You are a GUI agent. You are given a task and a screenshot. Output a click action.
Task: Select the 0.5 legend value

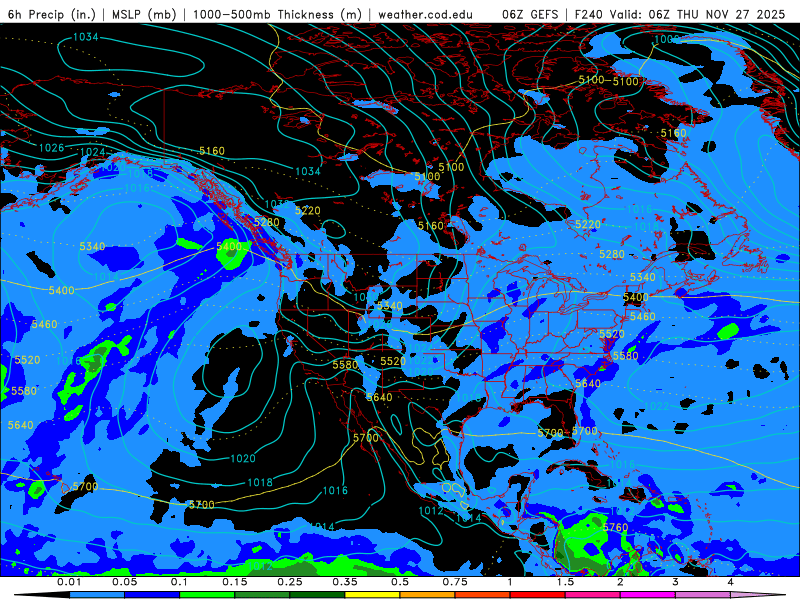400,582
